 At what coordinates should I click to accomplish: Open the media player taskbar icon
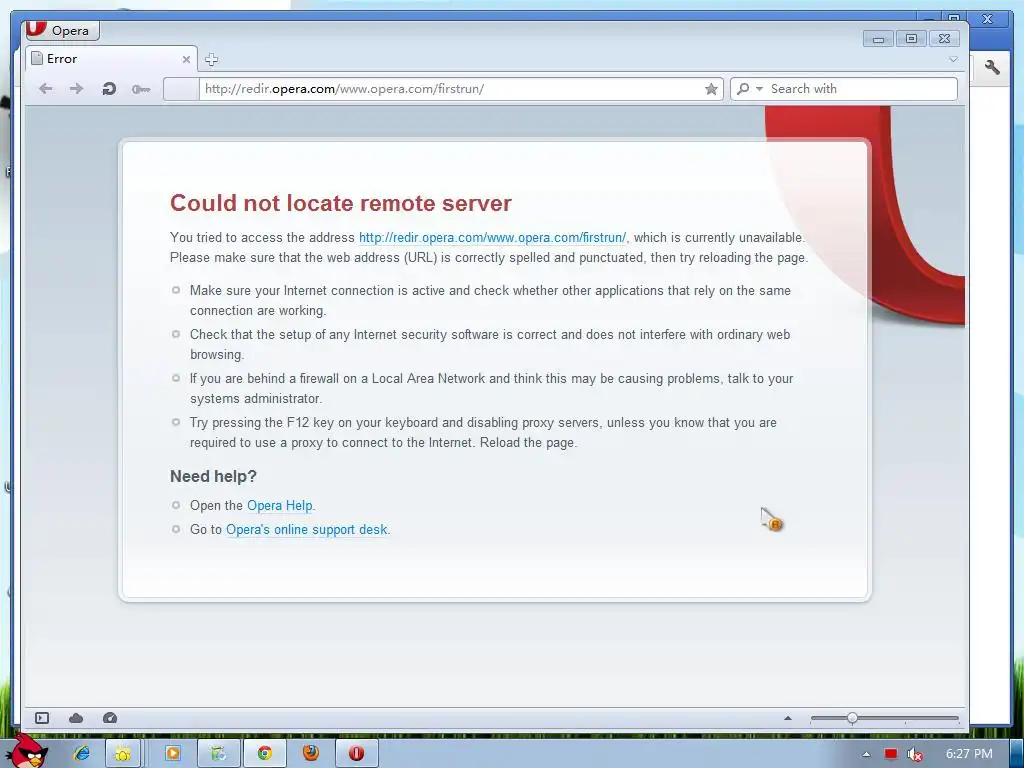coord(173,754)
